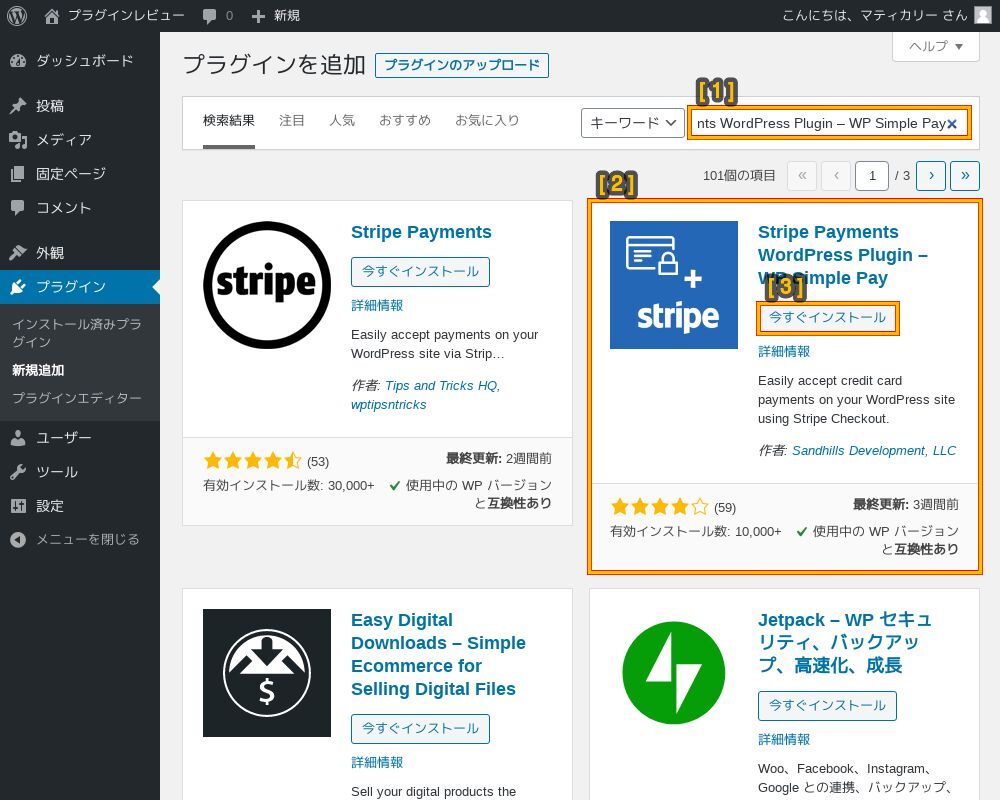This screenshot has height=800, width=1000.
Task: Open the user avatar in top right
Action: click(x=983, y=15)
